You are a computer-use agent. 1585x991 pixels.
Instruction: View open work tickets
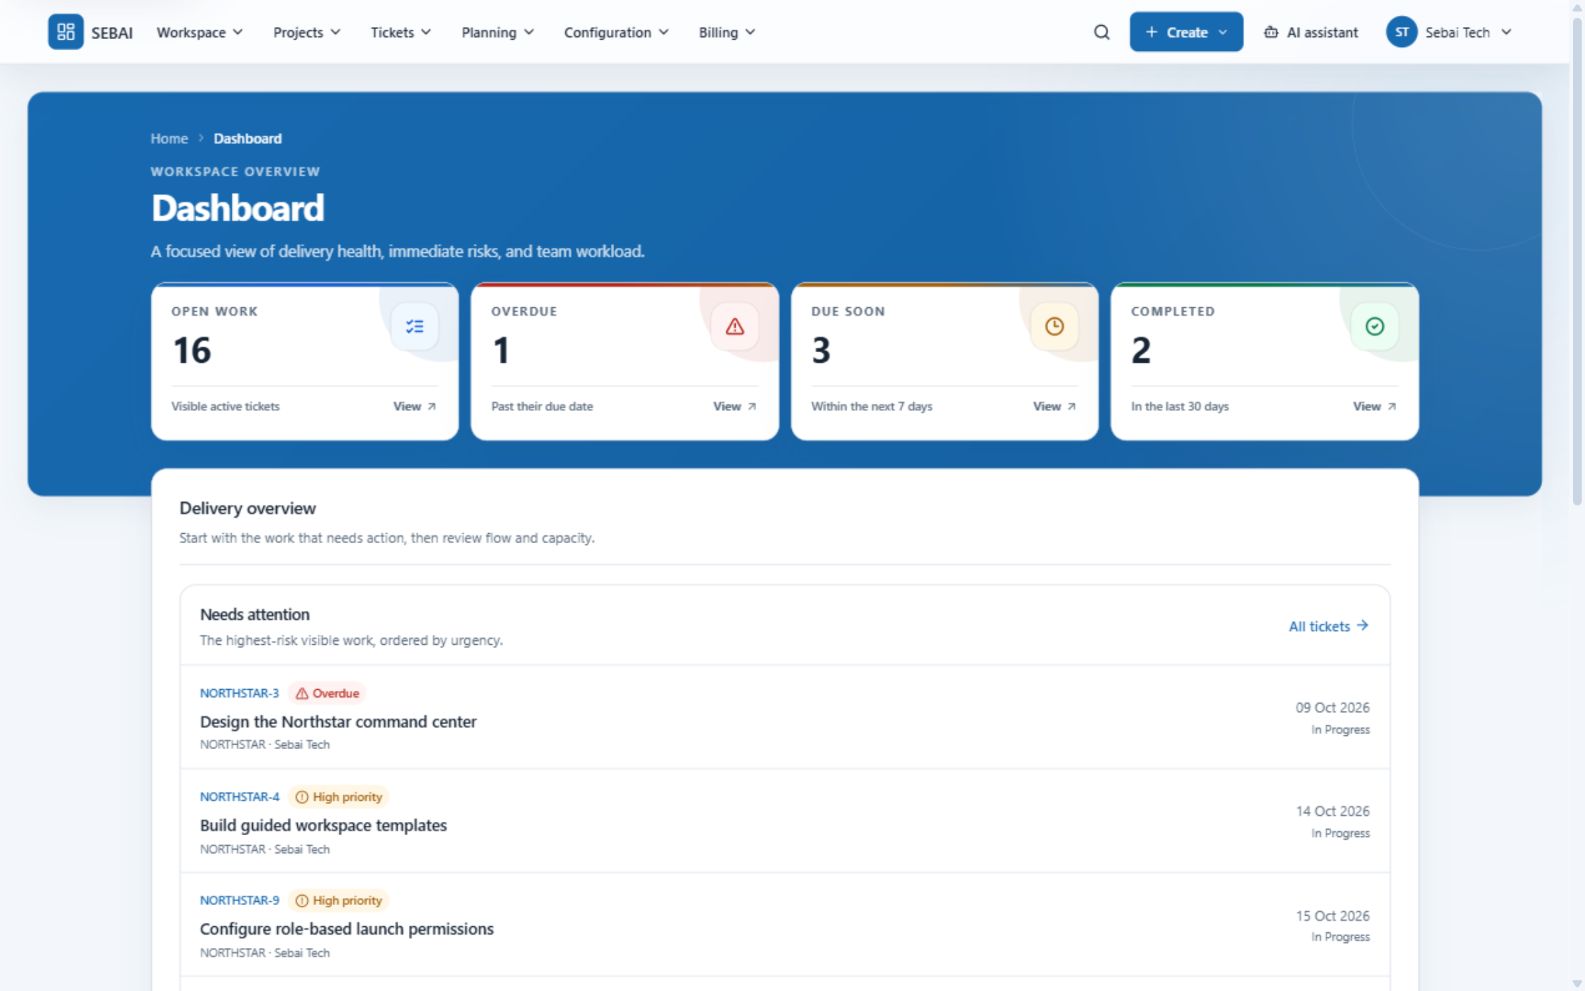click(415, 407)
